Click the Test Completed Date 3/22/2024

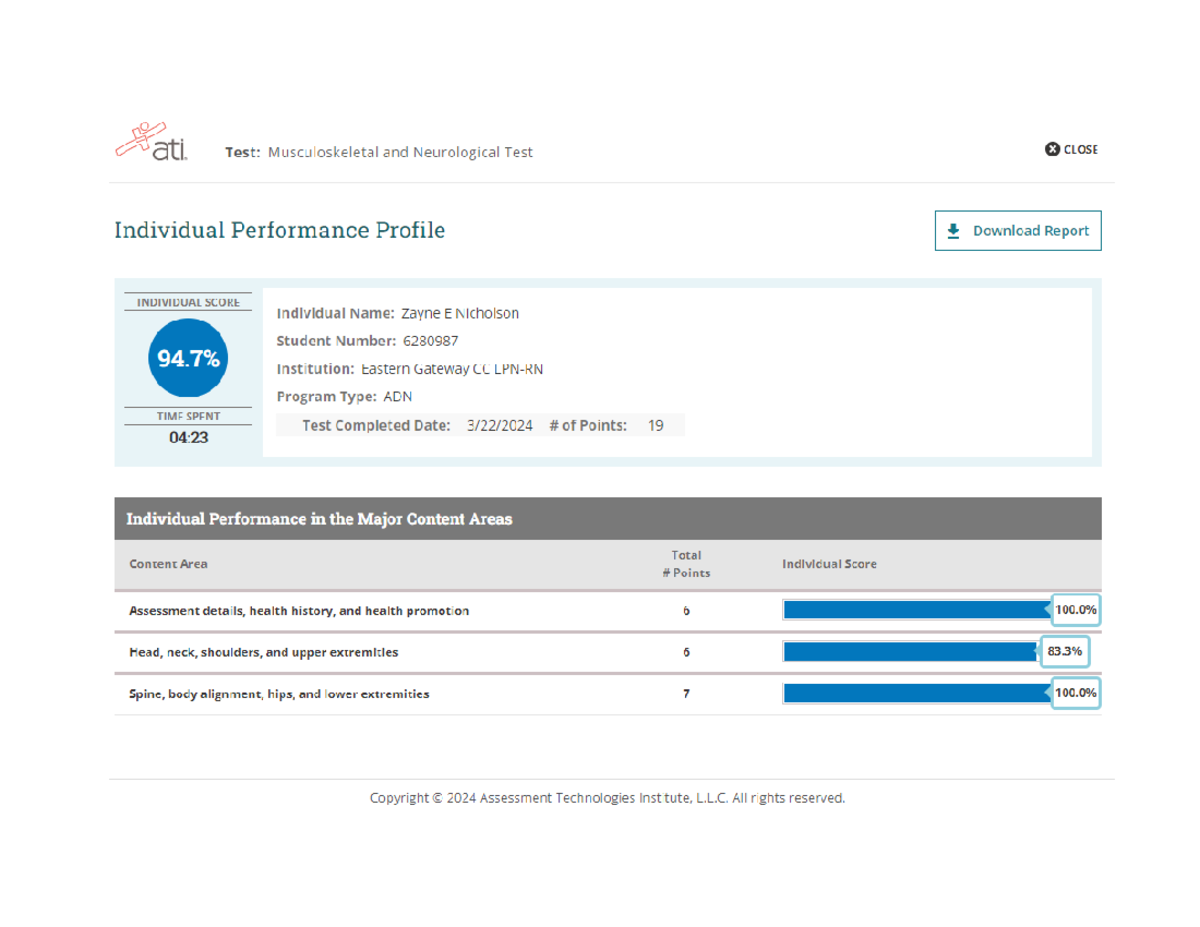click(x=500, y=425)
